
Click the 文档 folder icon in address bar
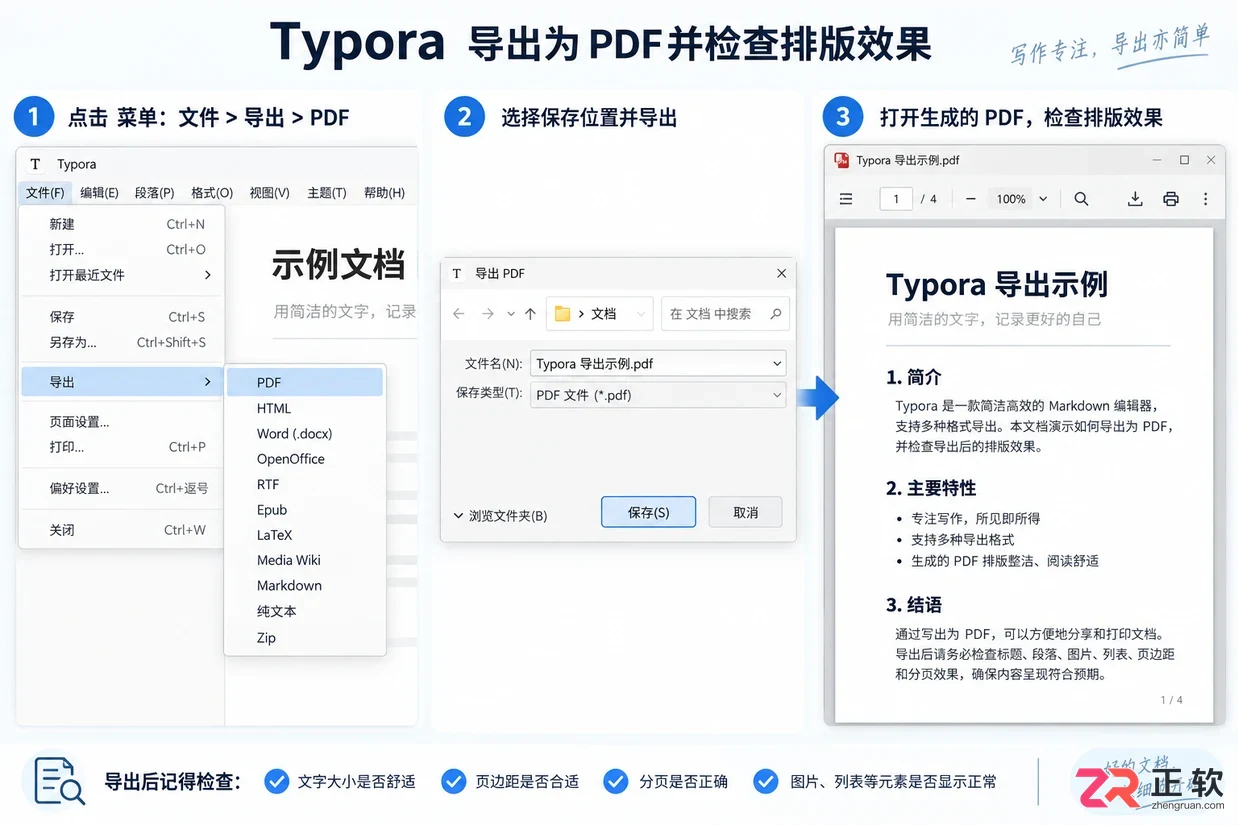click(563, 314)
